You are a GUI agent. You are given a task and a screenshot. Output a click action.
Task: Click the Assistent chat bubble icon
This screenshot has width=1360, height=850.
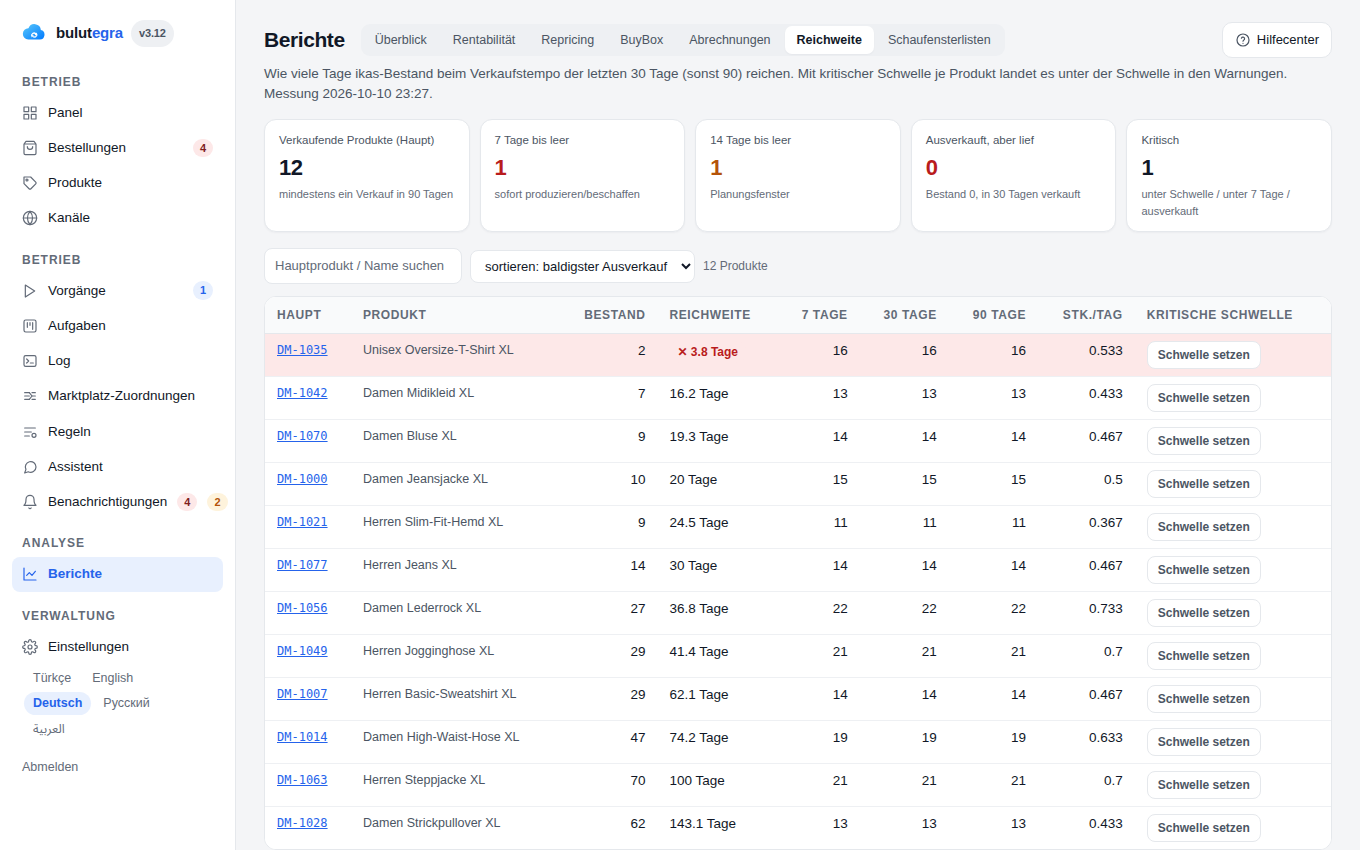[30, 467]
